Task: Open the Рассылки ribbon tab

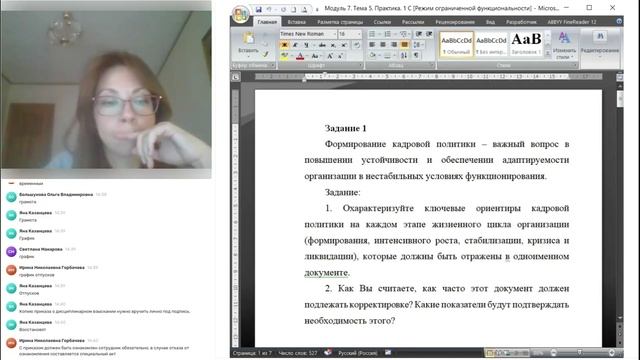Action: (x=413, y=22)
